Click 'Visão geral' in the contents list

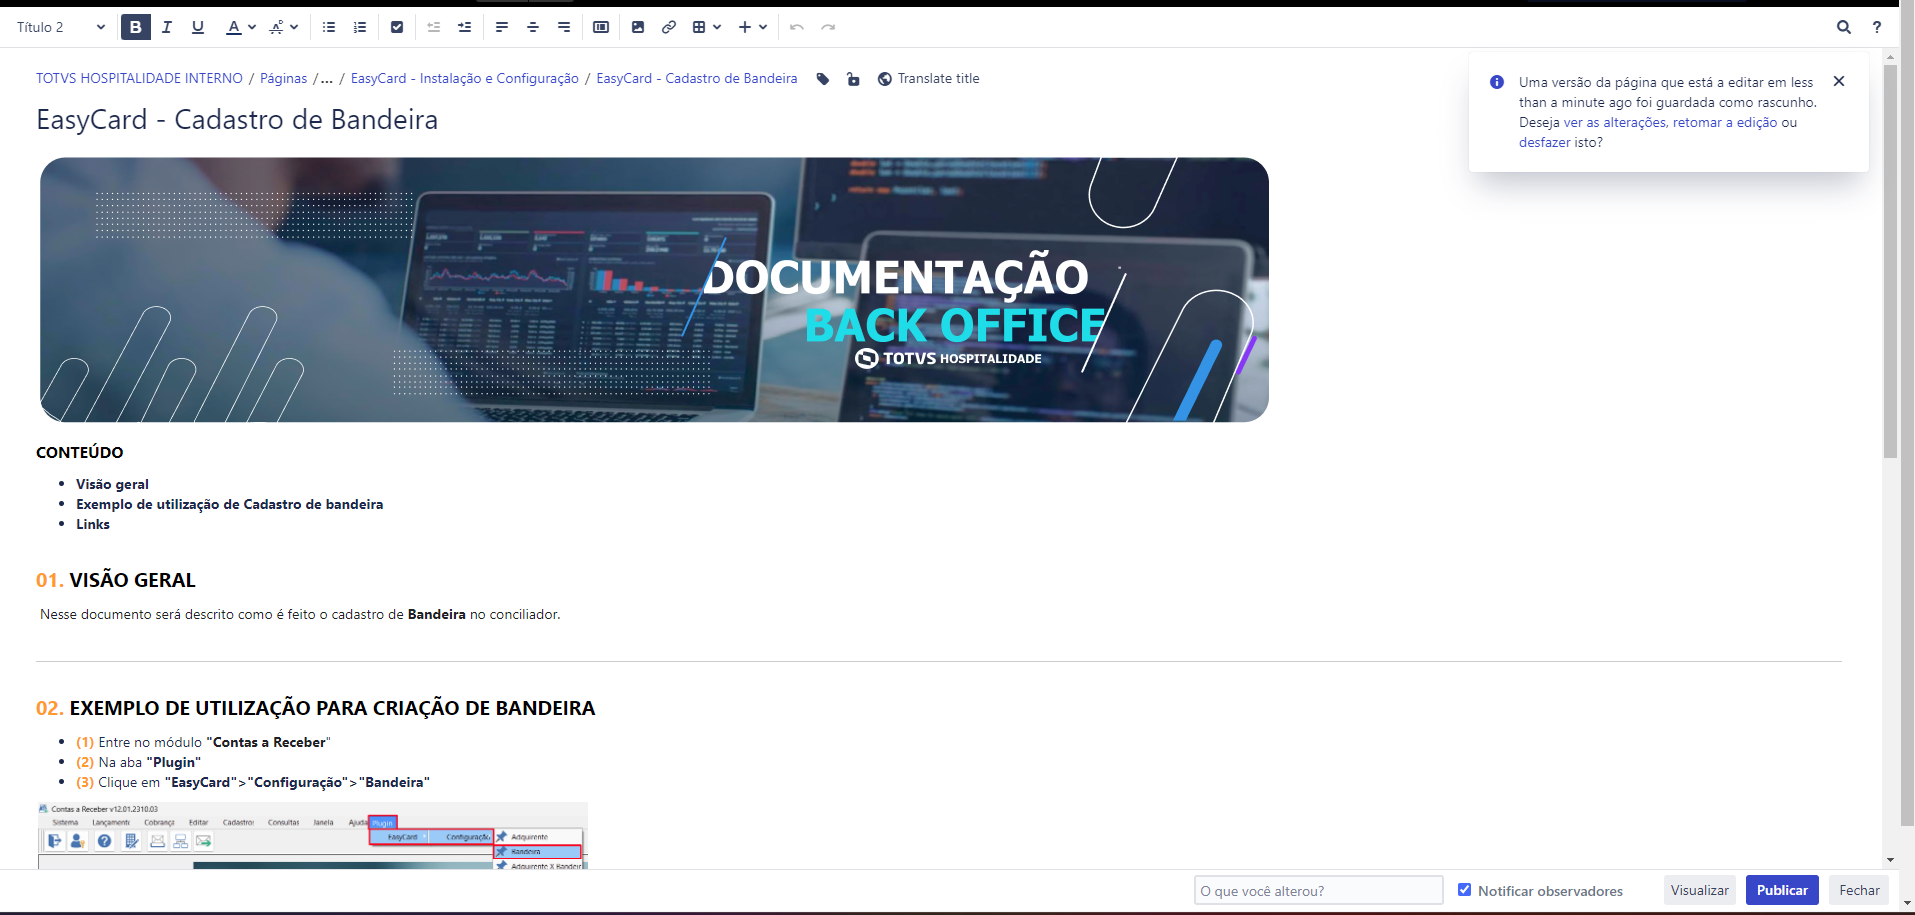click(x=112, y=484)
